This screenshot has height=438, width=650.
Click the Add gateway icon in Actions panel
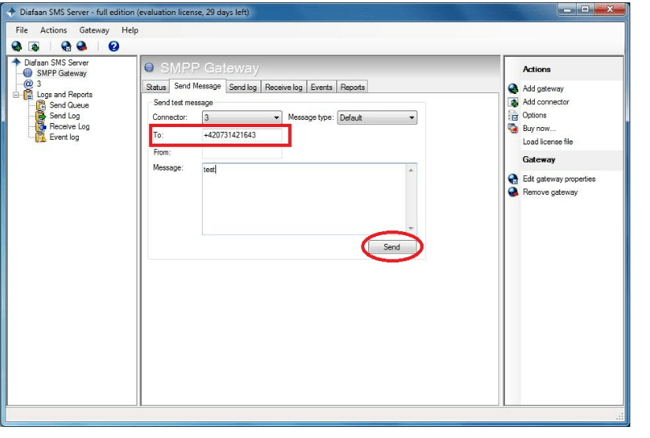pos(513,88)
